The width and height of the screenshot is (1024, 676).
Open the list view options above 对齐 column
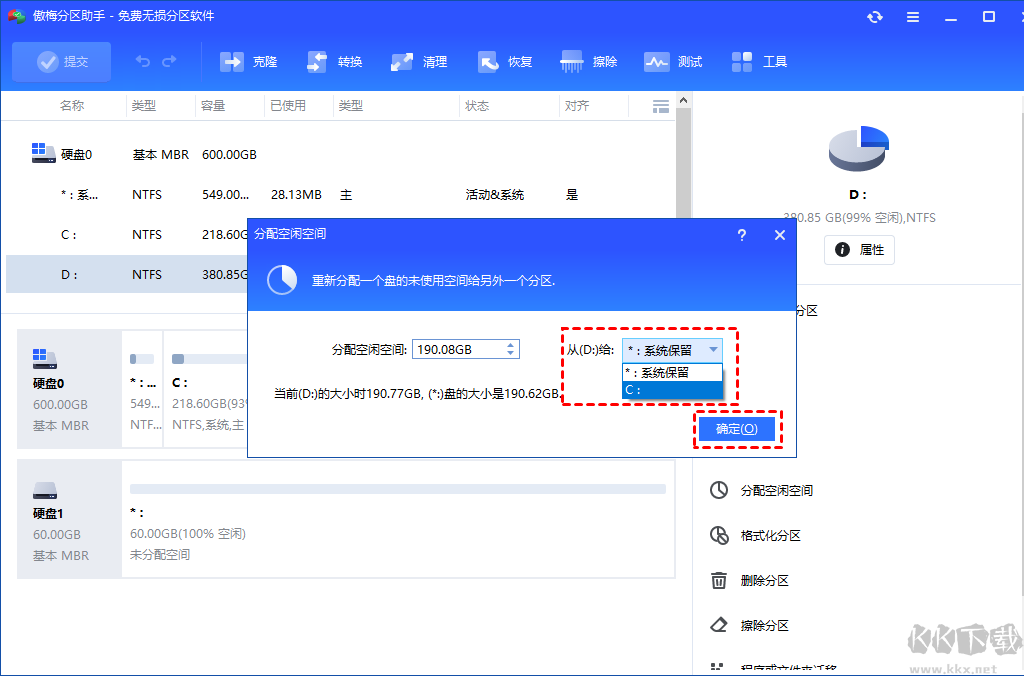(x=660, y=105)
